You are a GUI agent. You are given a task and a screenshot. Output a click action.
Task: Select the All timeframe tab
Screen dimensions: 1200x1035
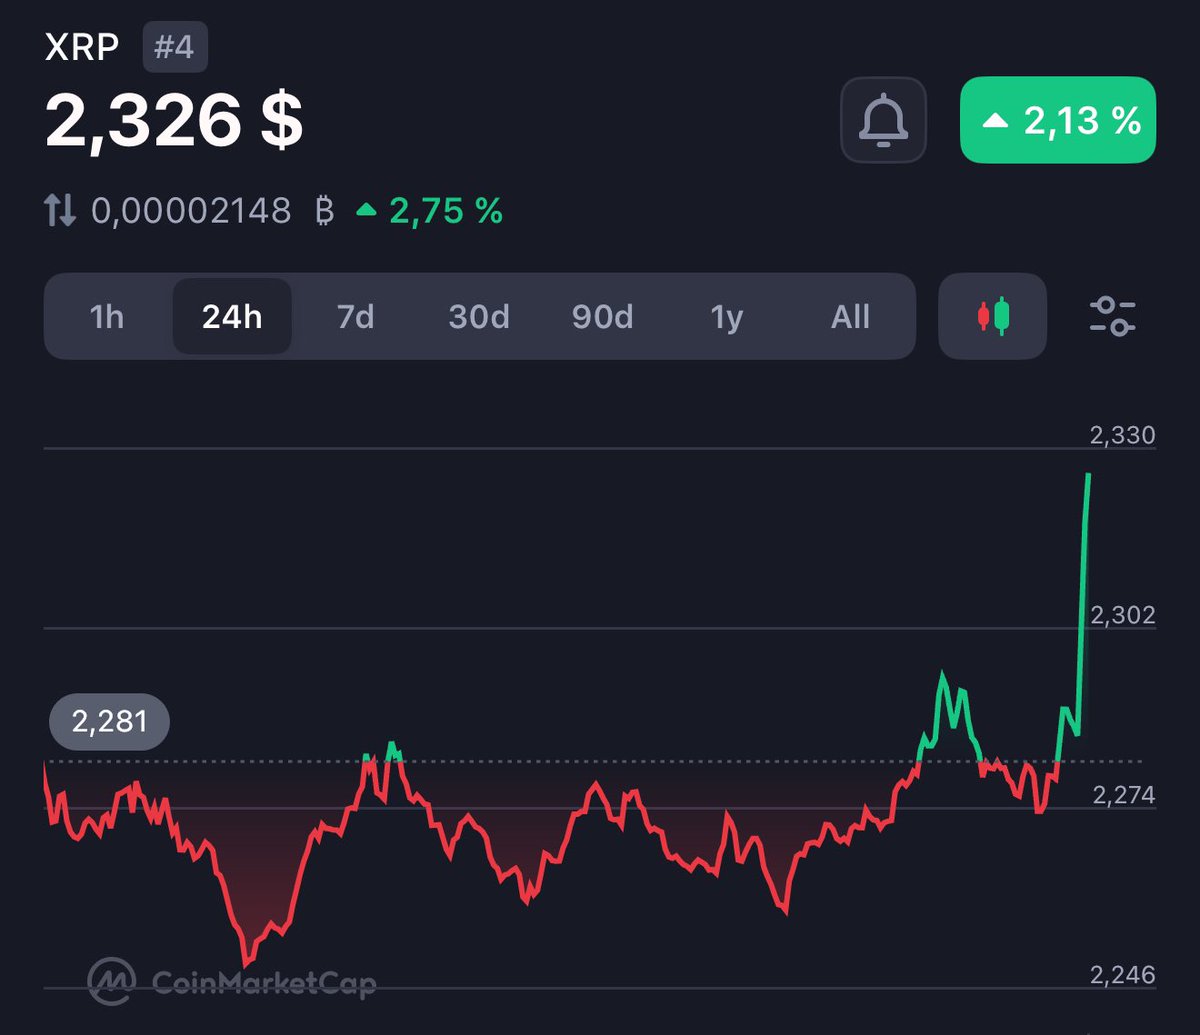coord(850,317)
